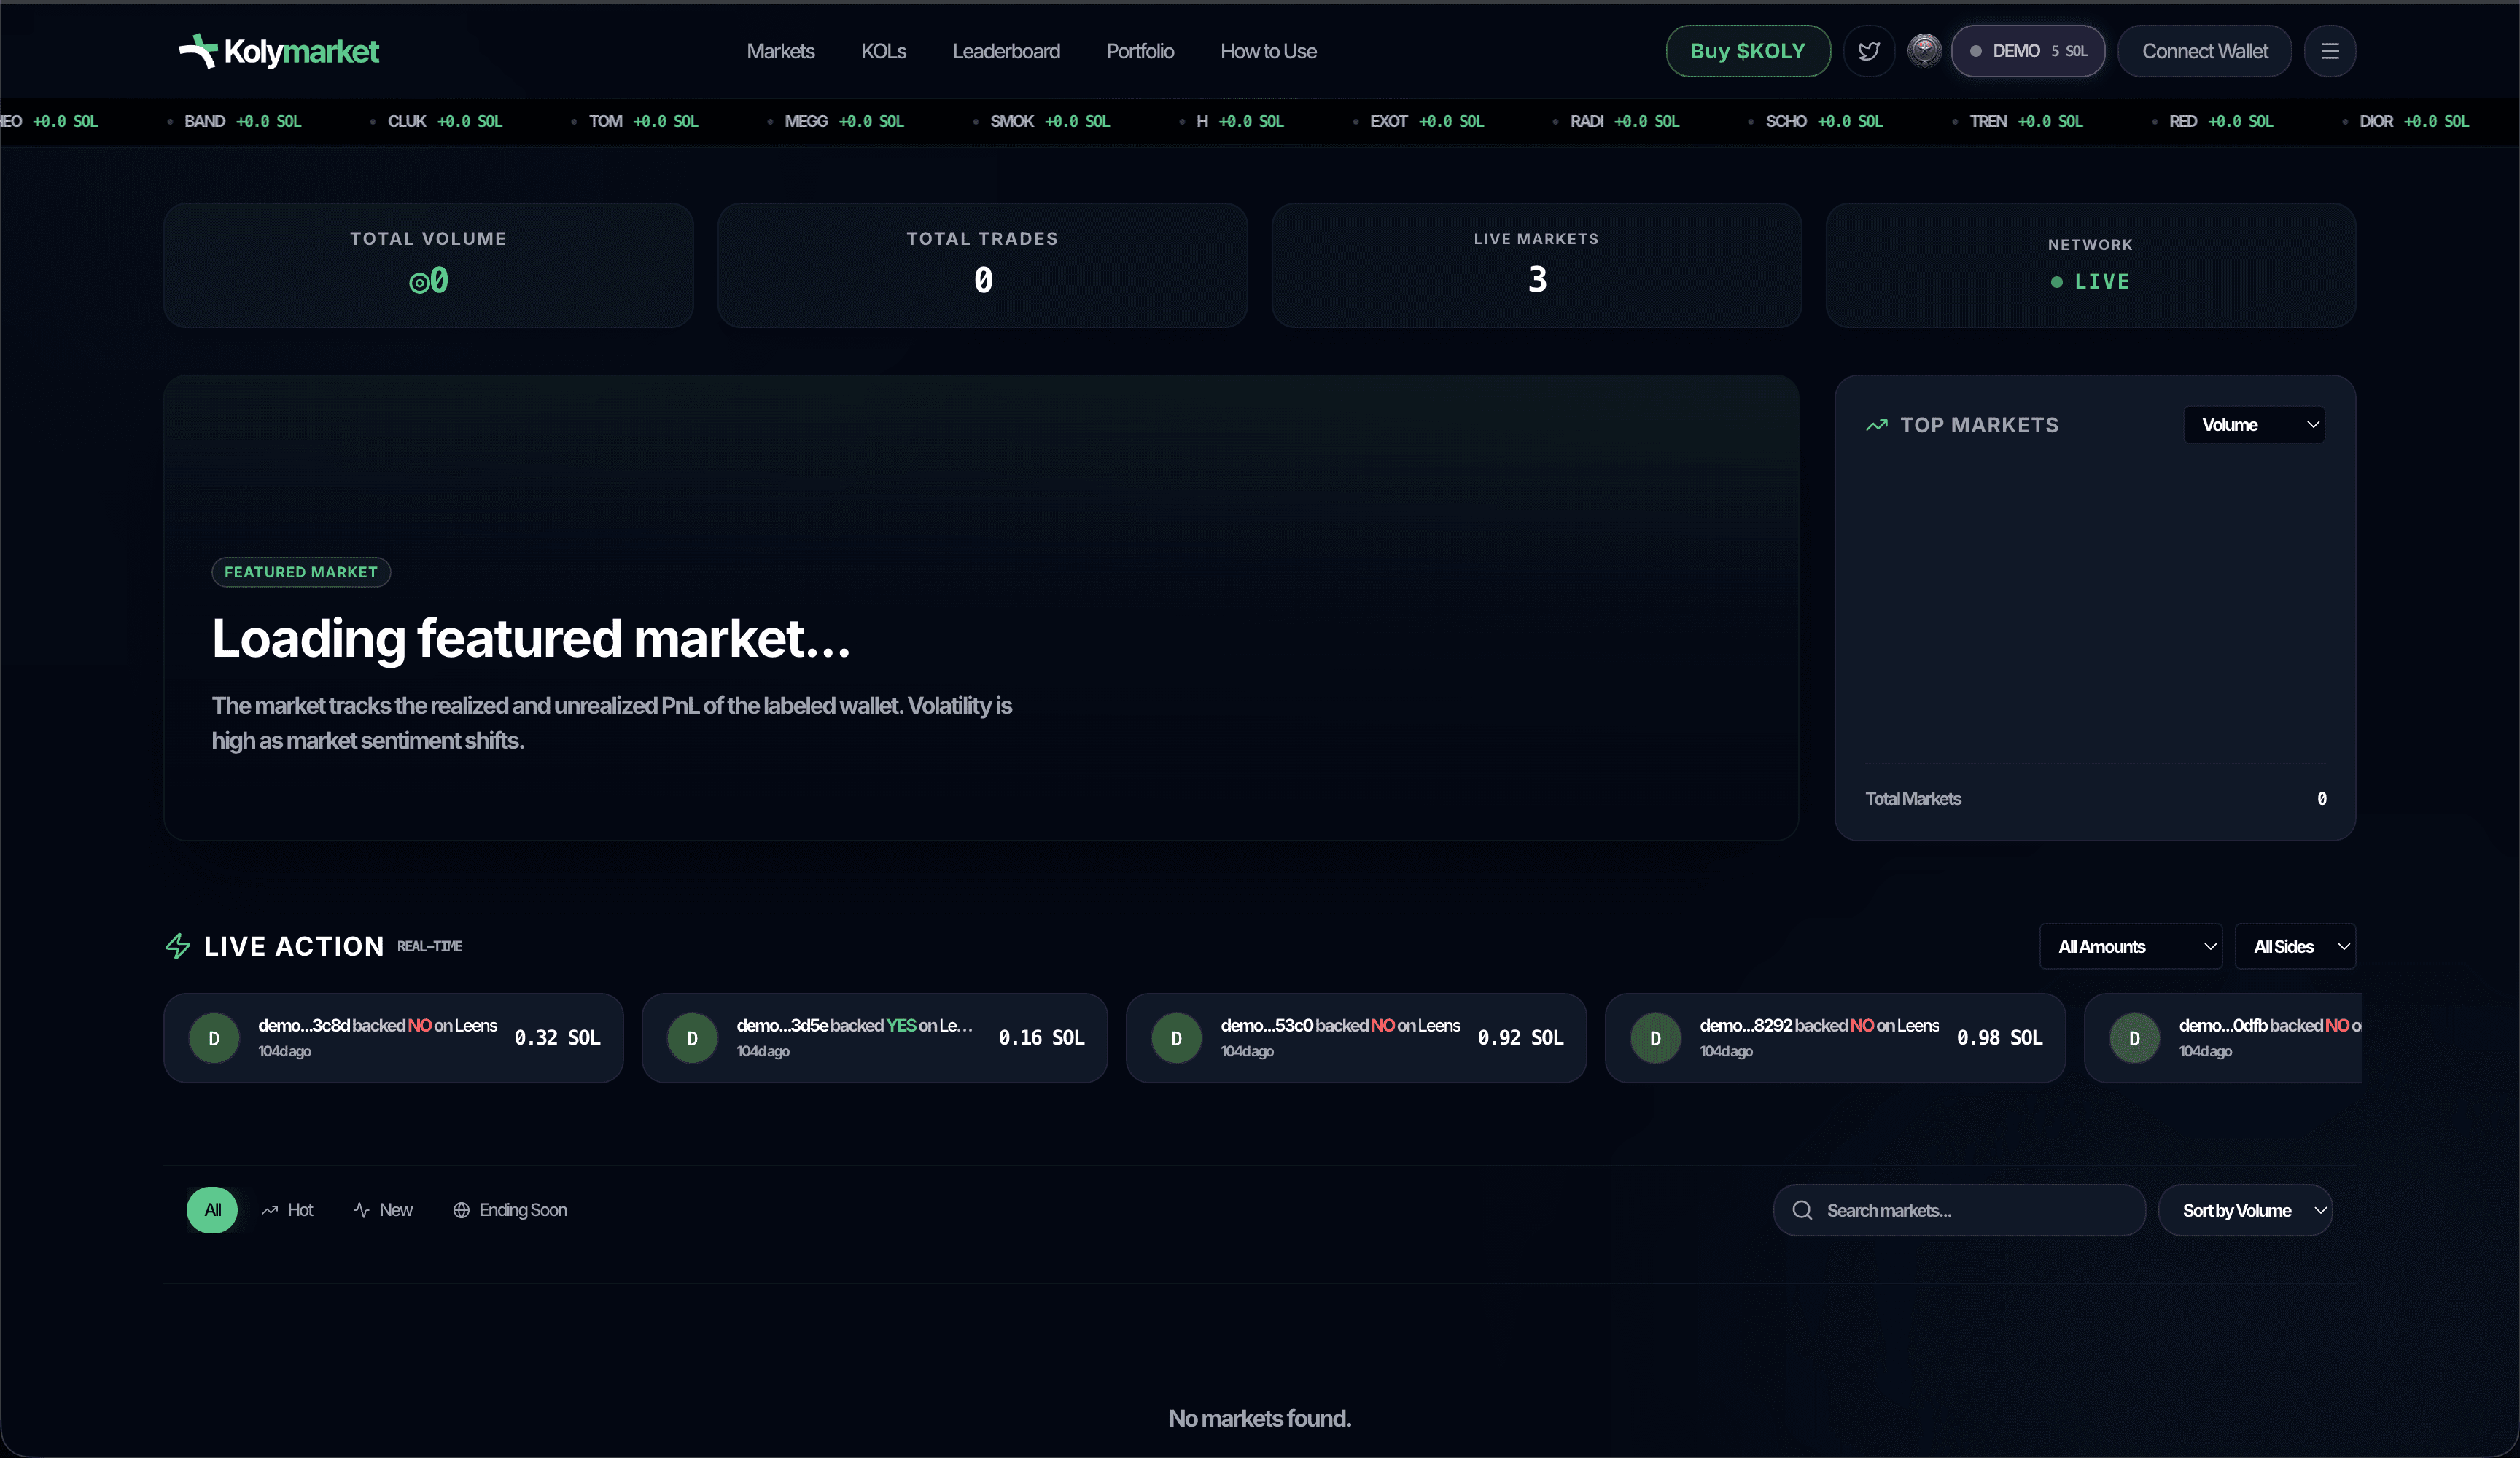Screen dimensions: 2520x1458
Task: Click the Total Trades stat card
Action: point(982,265)
